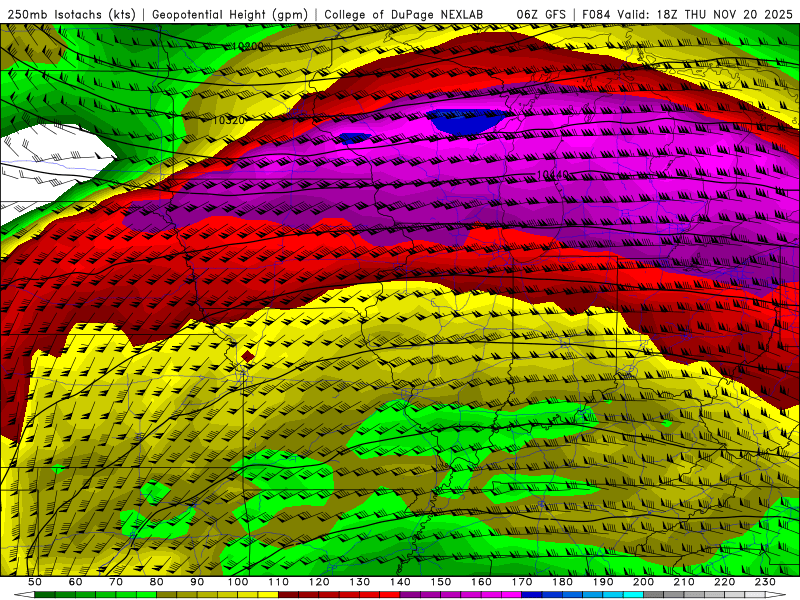Click the colorbar value 170

tap(522, 582)
